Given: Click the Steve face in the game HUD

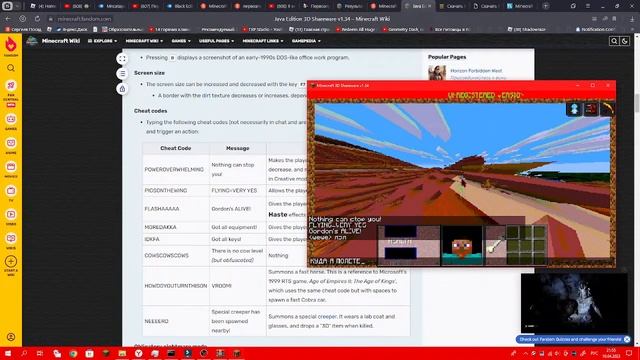Looking at the screenshot, I should click(x=462, y=246).
